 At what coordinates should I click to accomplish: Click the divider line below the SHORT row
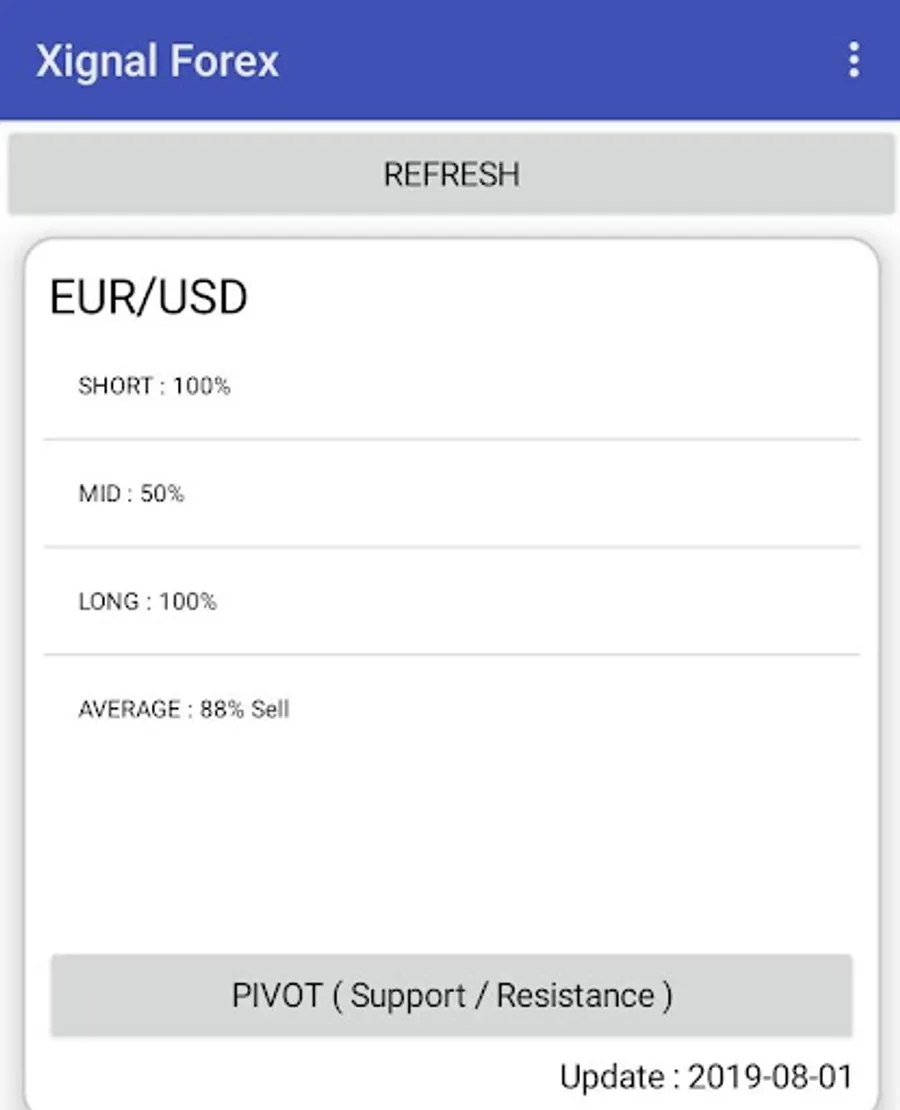(451, 439)
